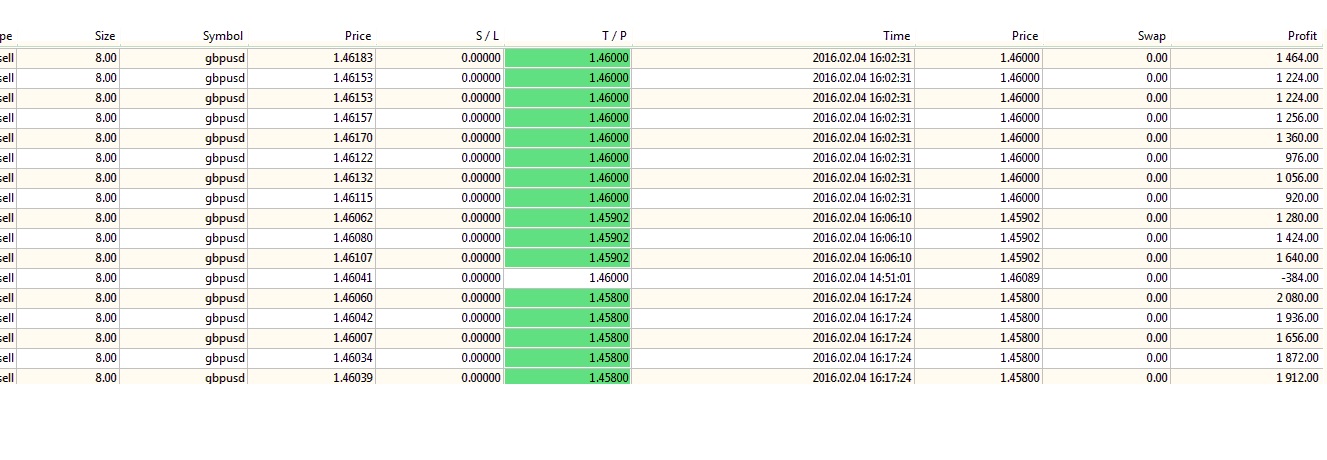This screenshot has height=460, width=1327.
Task: Click the Symbol column header
Action: tap(222, 36)
